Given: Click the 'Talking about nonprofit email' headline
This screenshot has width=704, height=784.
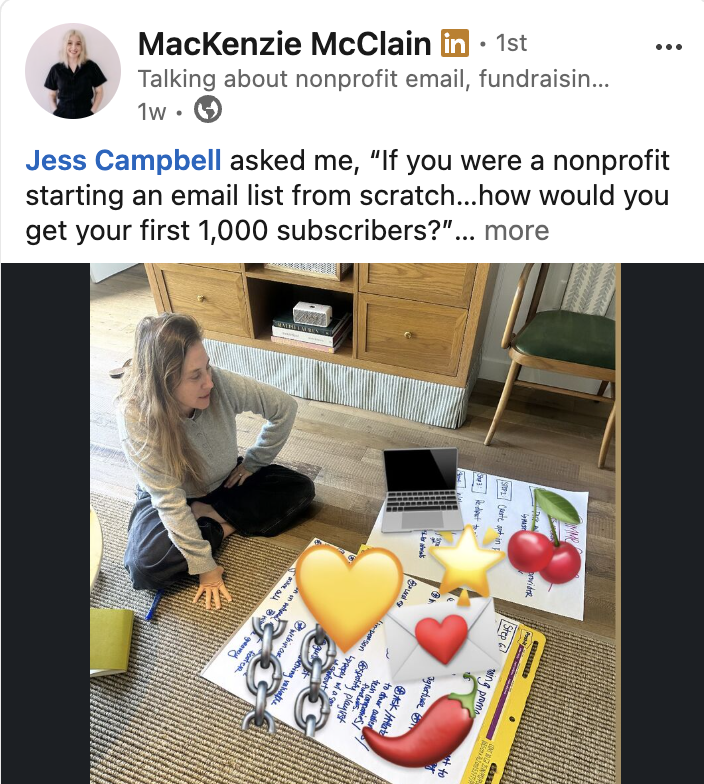Looking at the screenshot, I should tap(373, 78).
